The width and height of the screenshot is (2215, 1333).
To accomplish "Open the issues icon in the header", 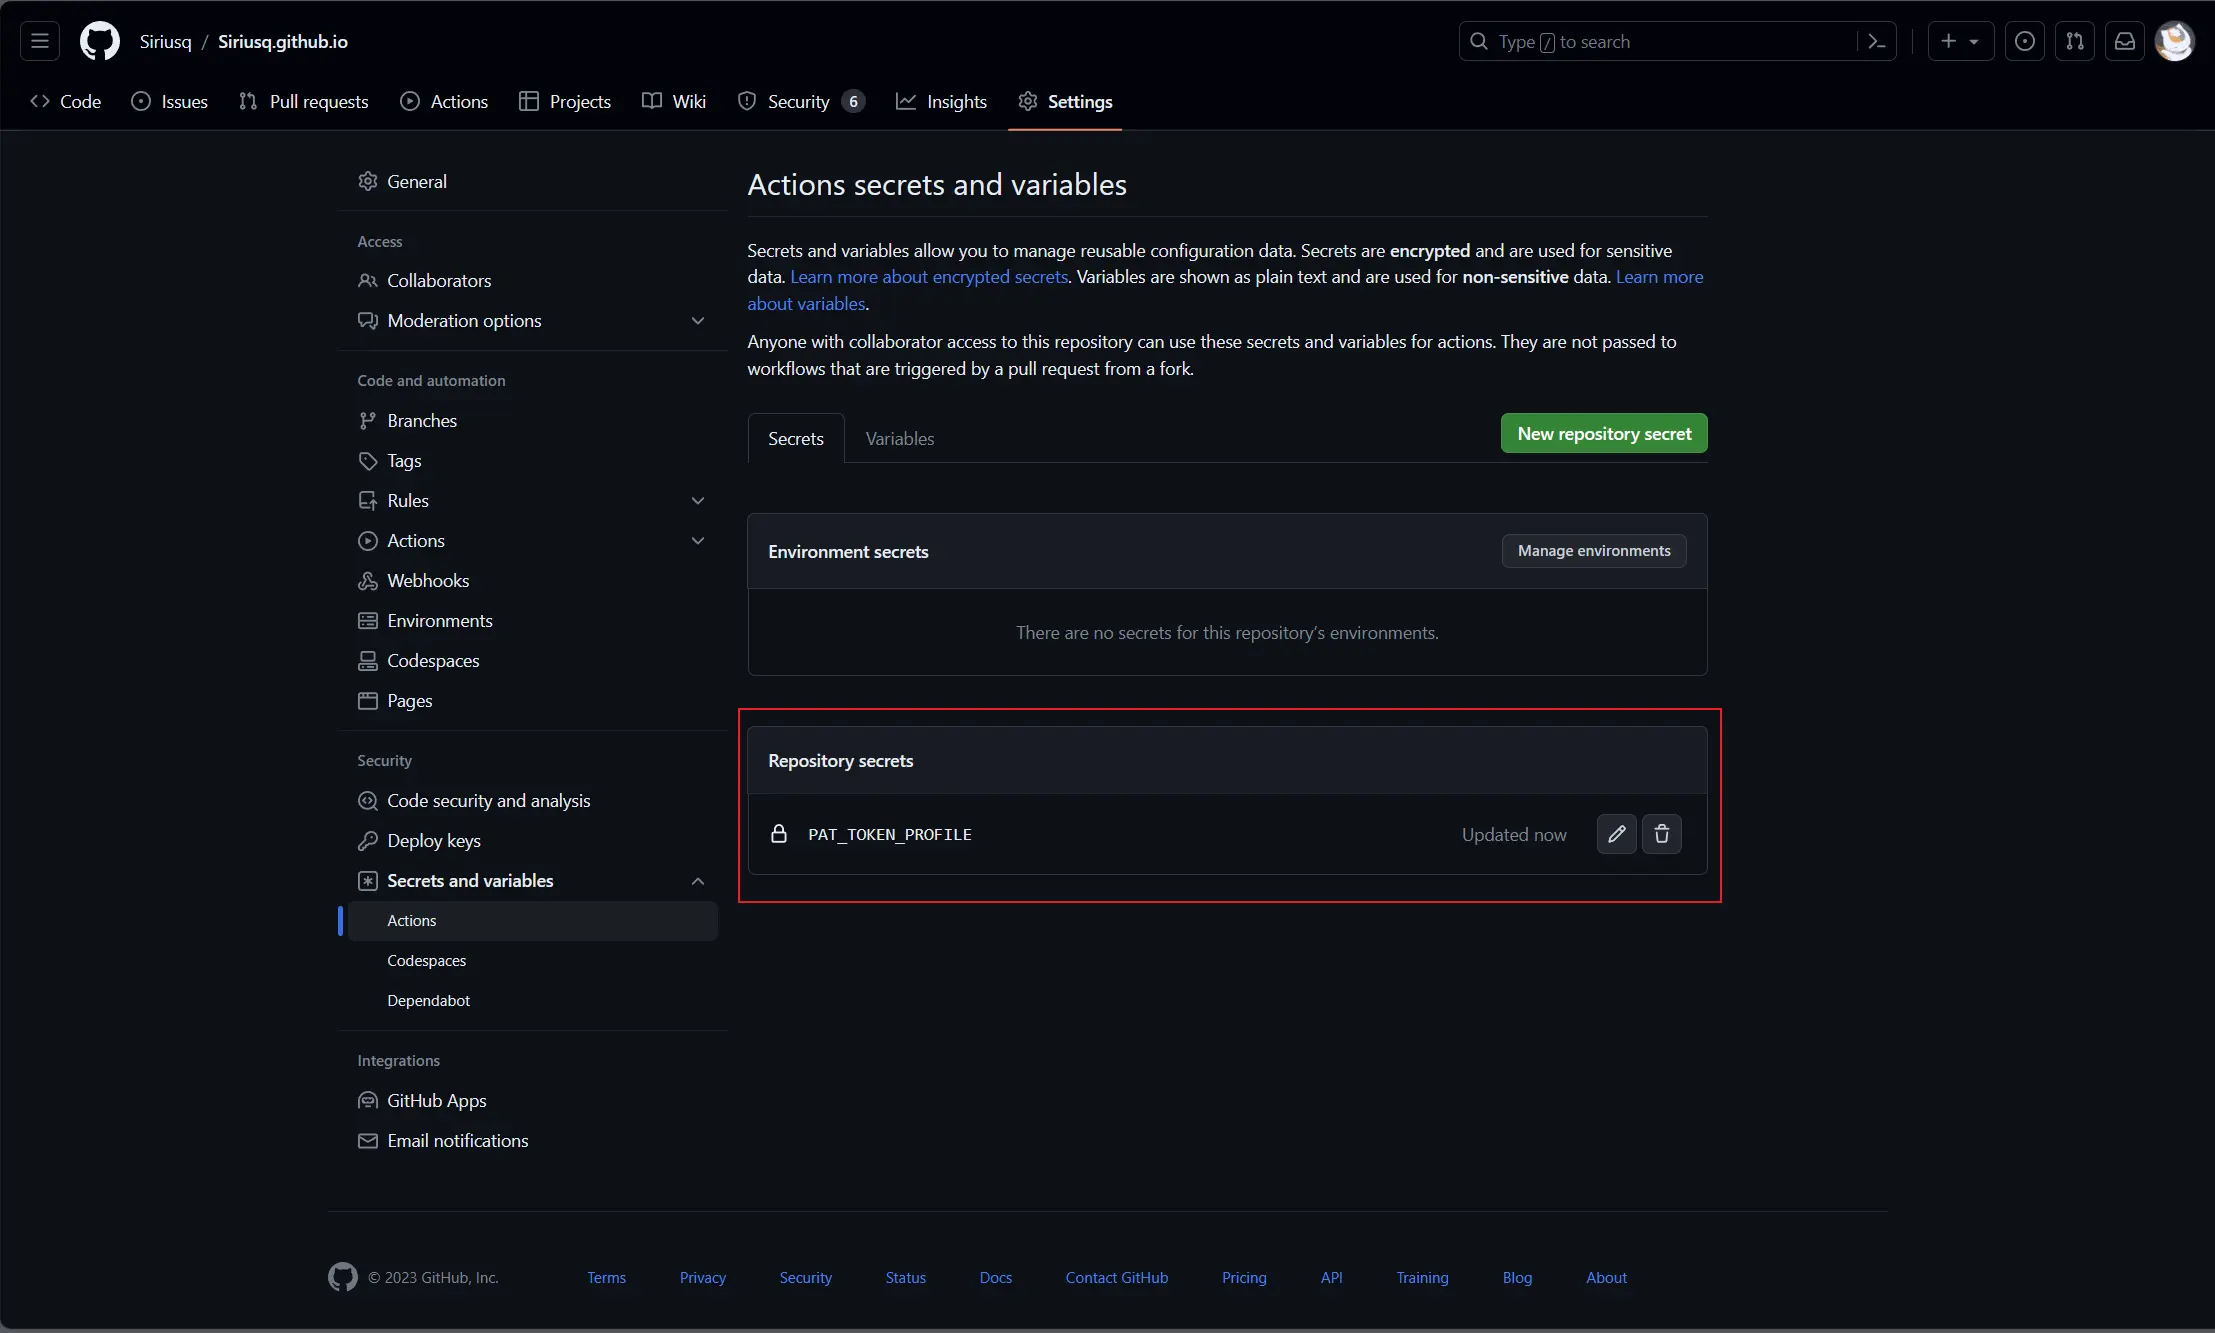I will [2025, 41].
